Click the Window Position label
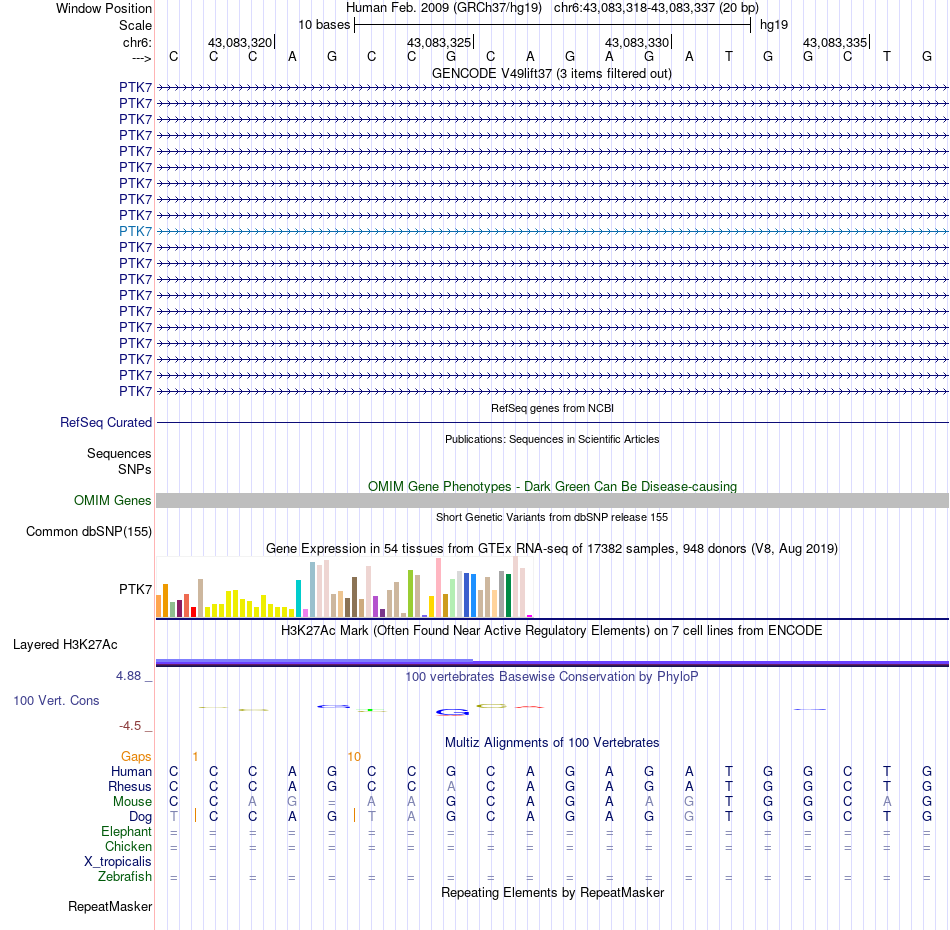 click(x=104, y=8)
